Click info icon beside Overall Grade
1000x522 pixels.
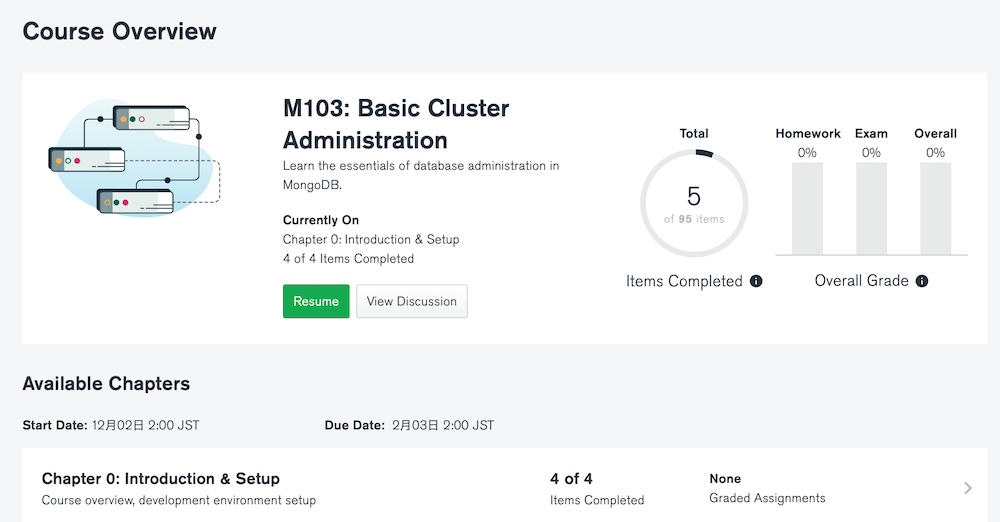(x=922, y=281)
